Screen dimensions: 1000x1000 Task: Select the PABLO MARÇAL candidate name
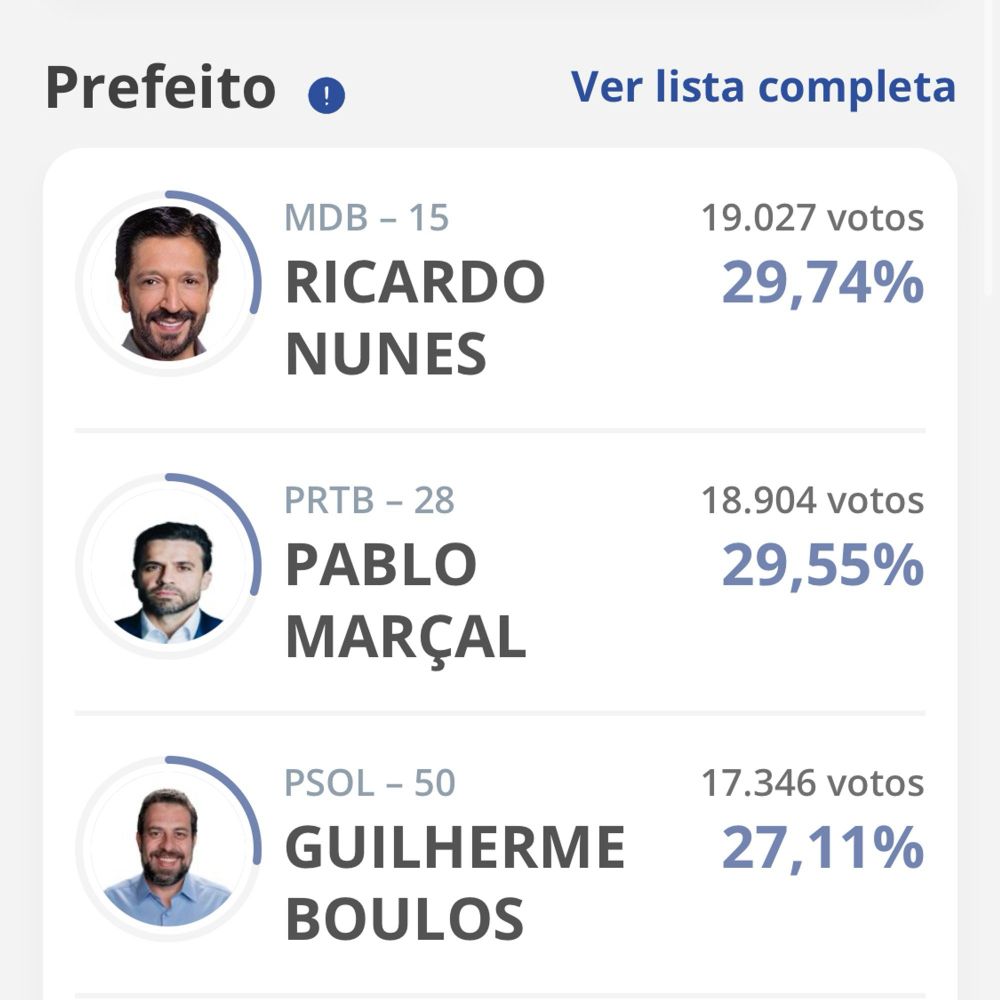click(405, 601)
